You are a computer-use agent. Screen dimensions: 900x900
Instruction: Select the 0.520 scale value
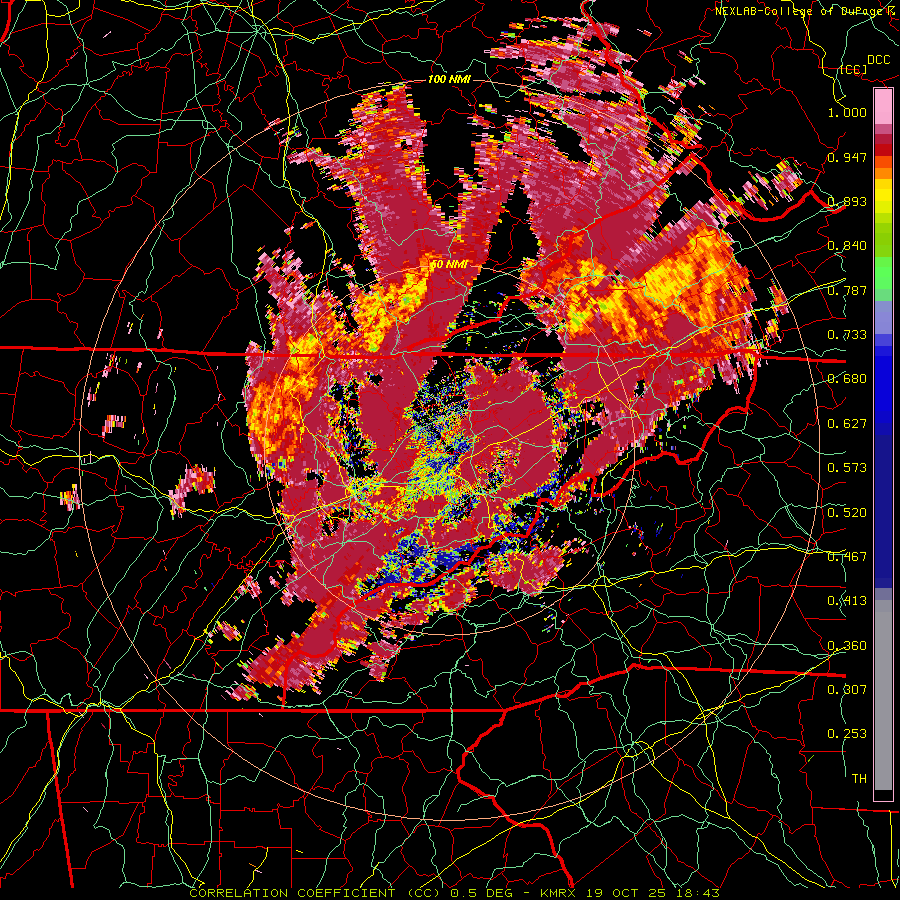pyautogui.click(x=847, y=512)
